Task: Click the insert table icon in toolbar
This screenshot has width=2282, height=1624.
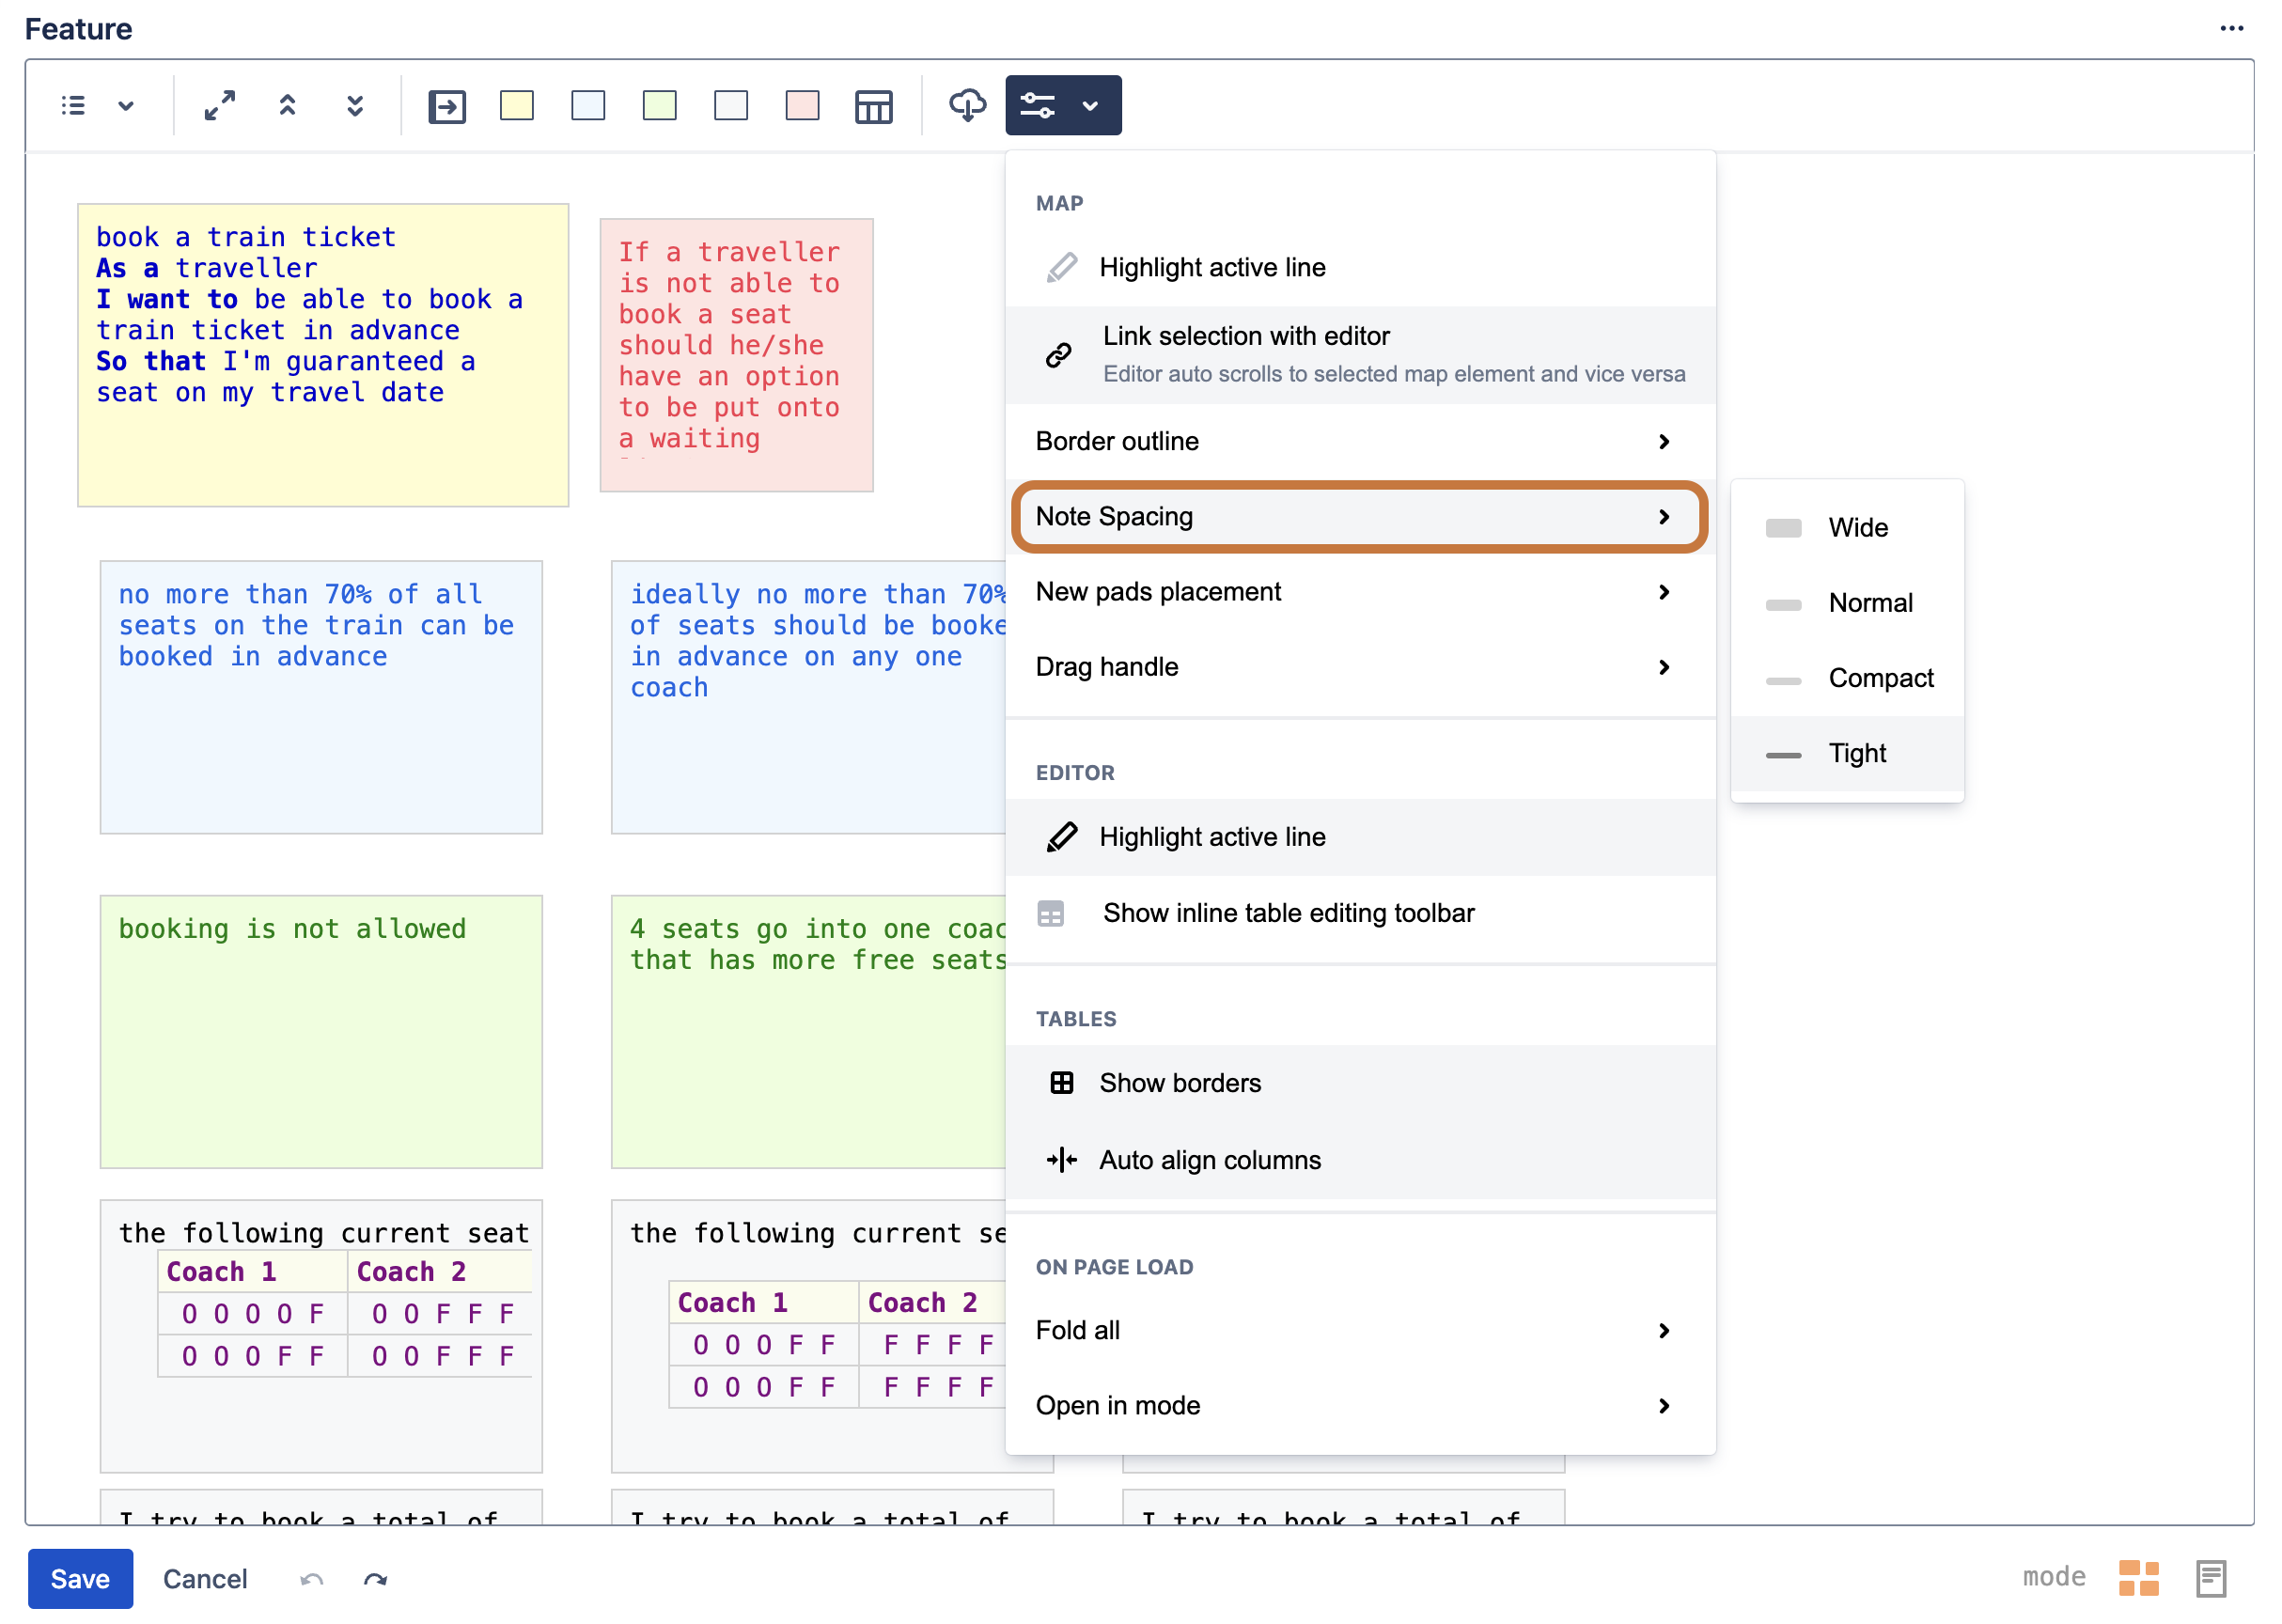Action: [x=874, y=106]
